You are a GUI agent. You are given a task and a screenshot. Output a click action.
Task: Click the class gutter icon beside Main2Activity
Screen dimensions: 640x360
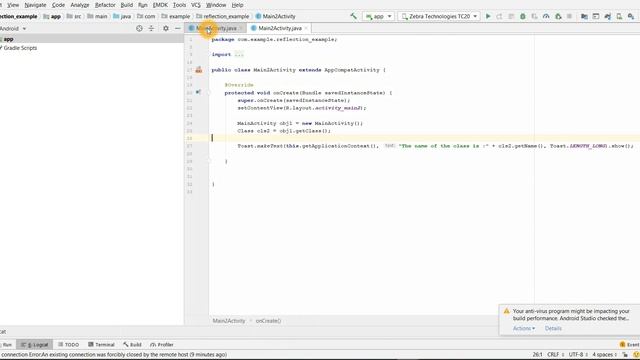(x=199, y=70)
